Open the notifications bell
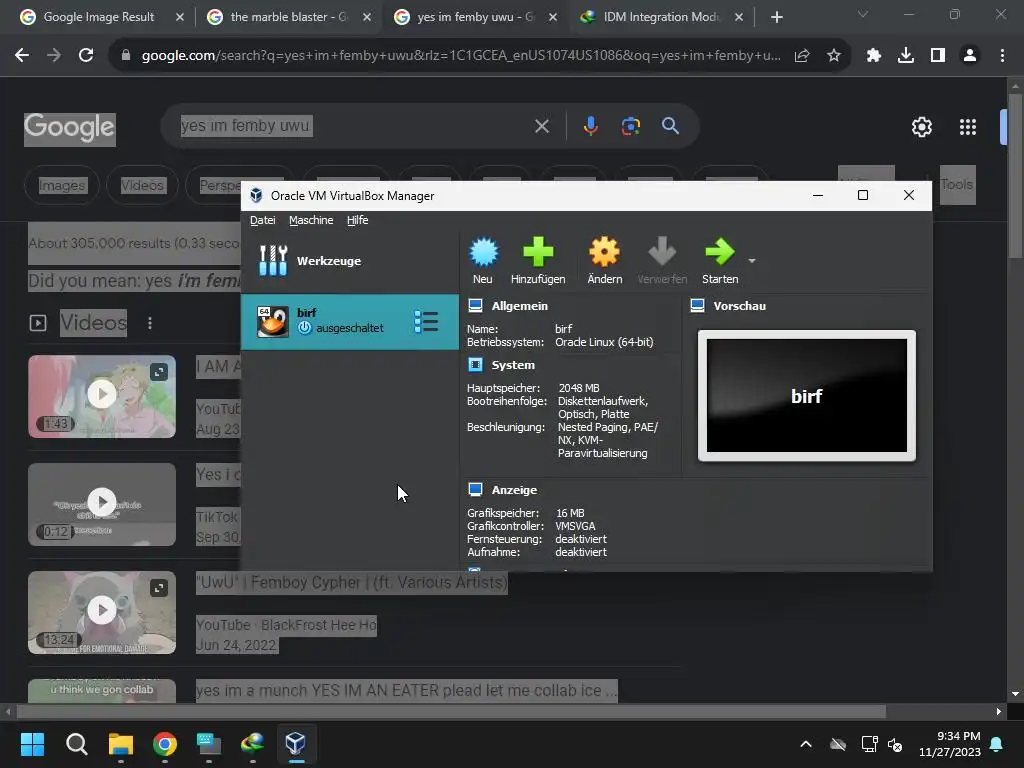 (997, 744)
